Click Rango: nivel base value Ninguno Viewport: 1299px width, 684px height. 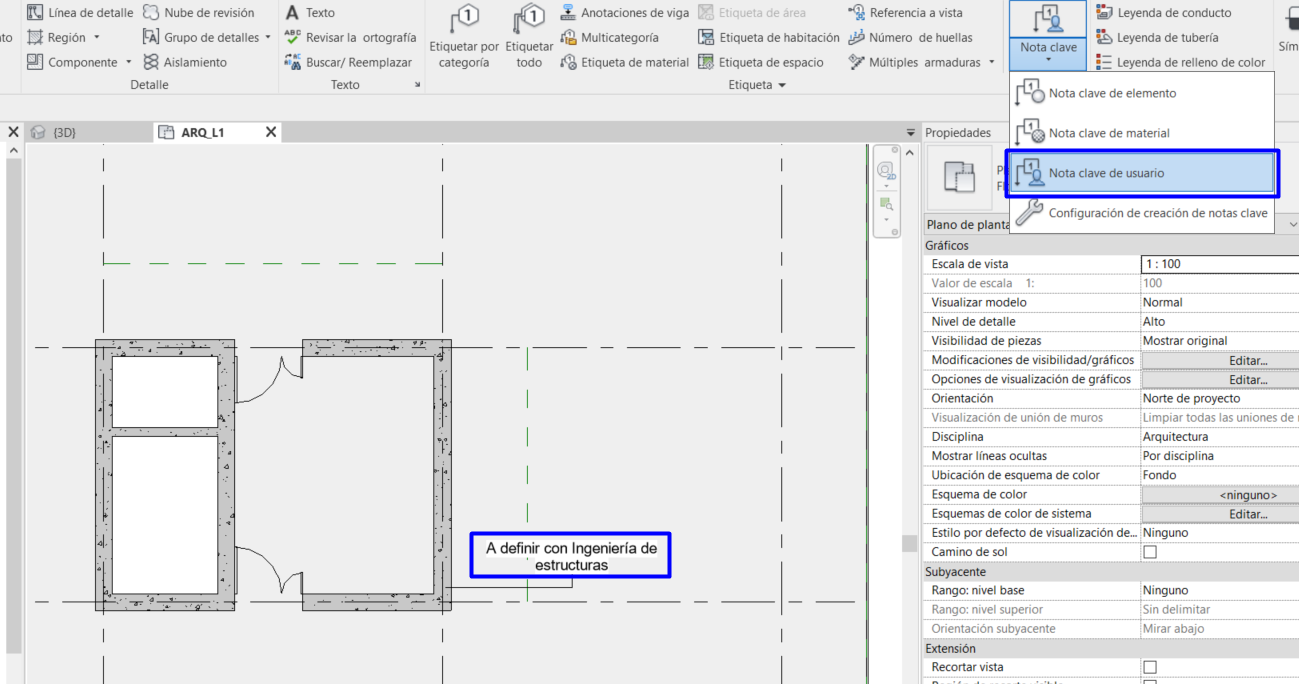(1220, 590)
